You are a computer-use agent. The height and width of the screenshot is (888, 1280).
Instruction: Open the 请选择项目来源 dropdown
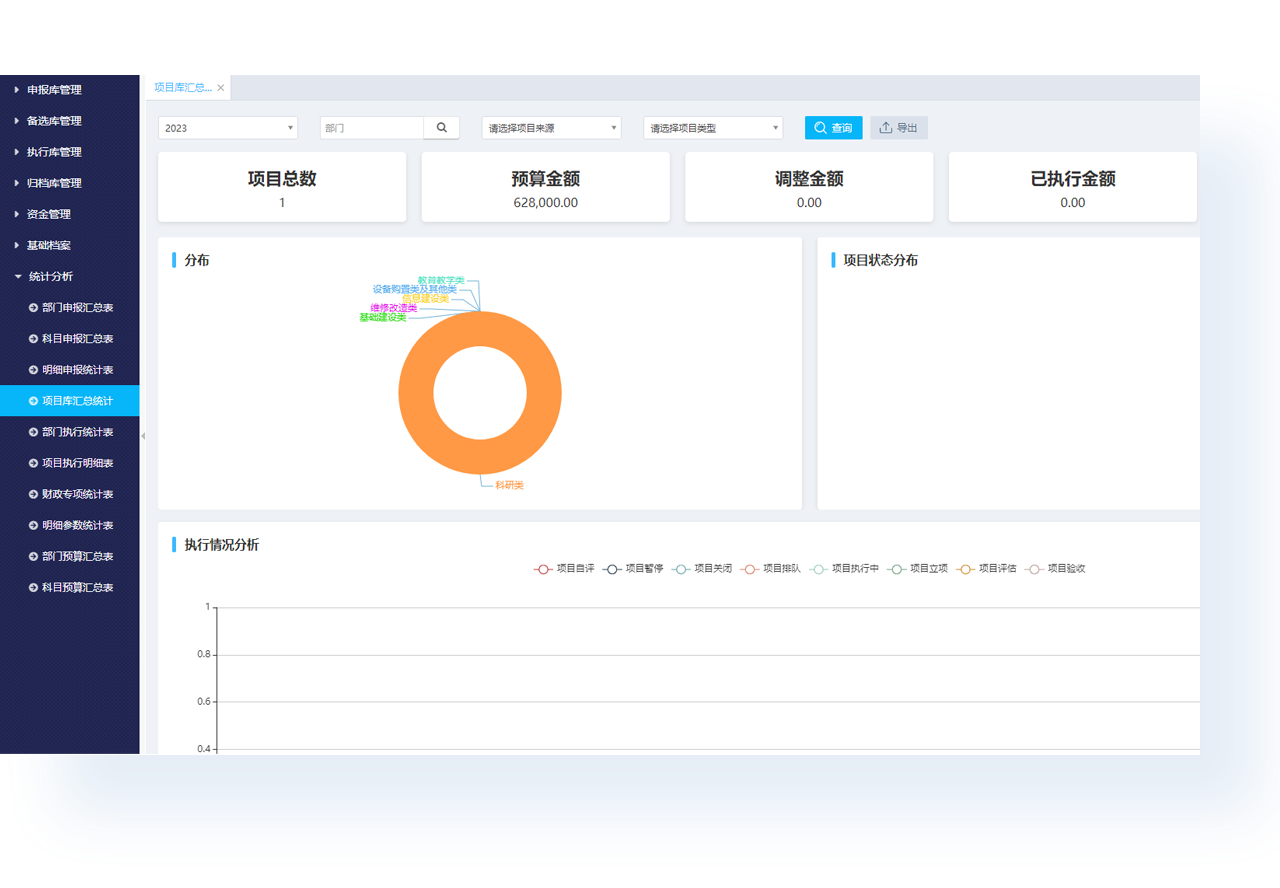pyautogui.click(x=551, y=128)
